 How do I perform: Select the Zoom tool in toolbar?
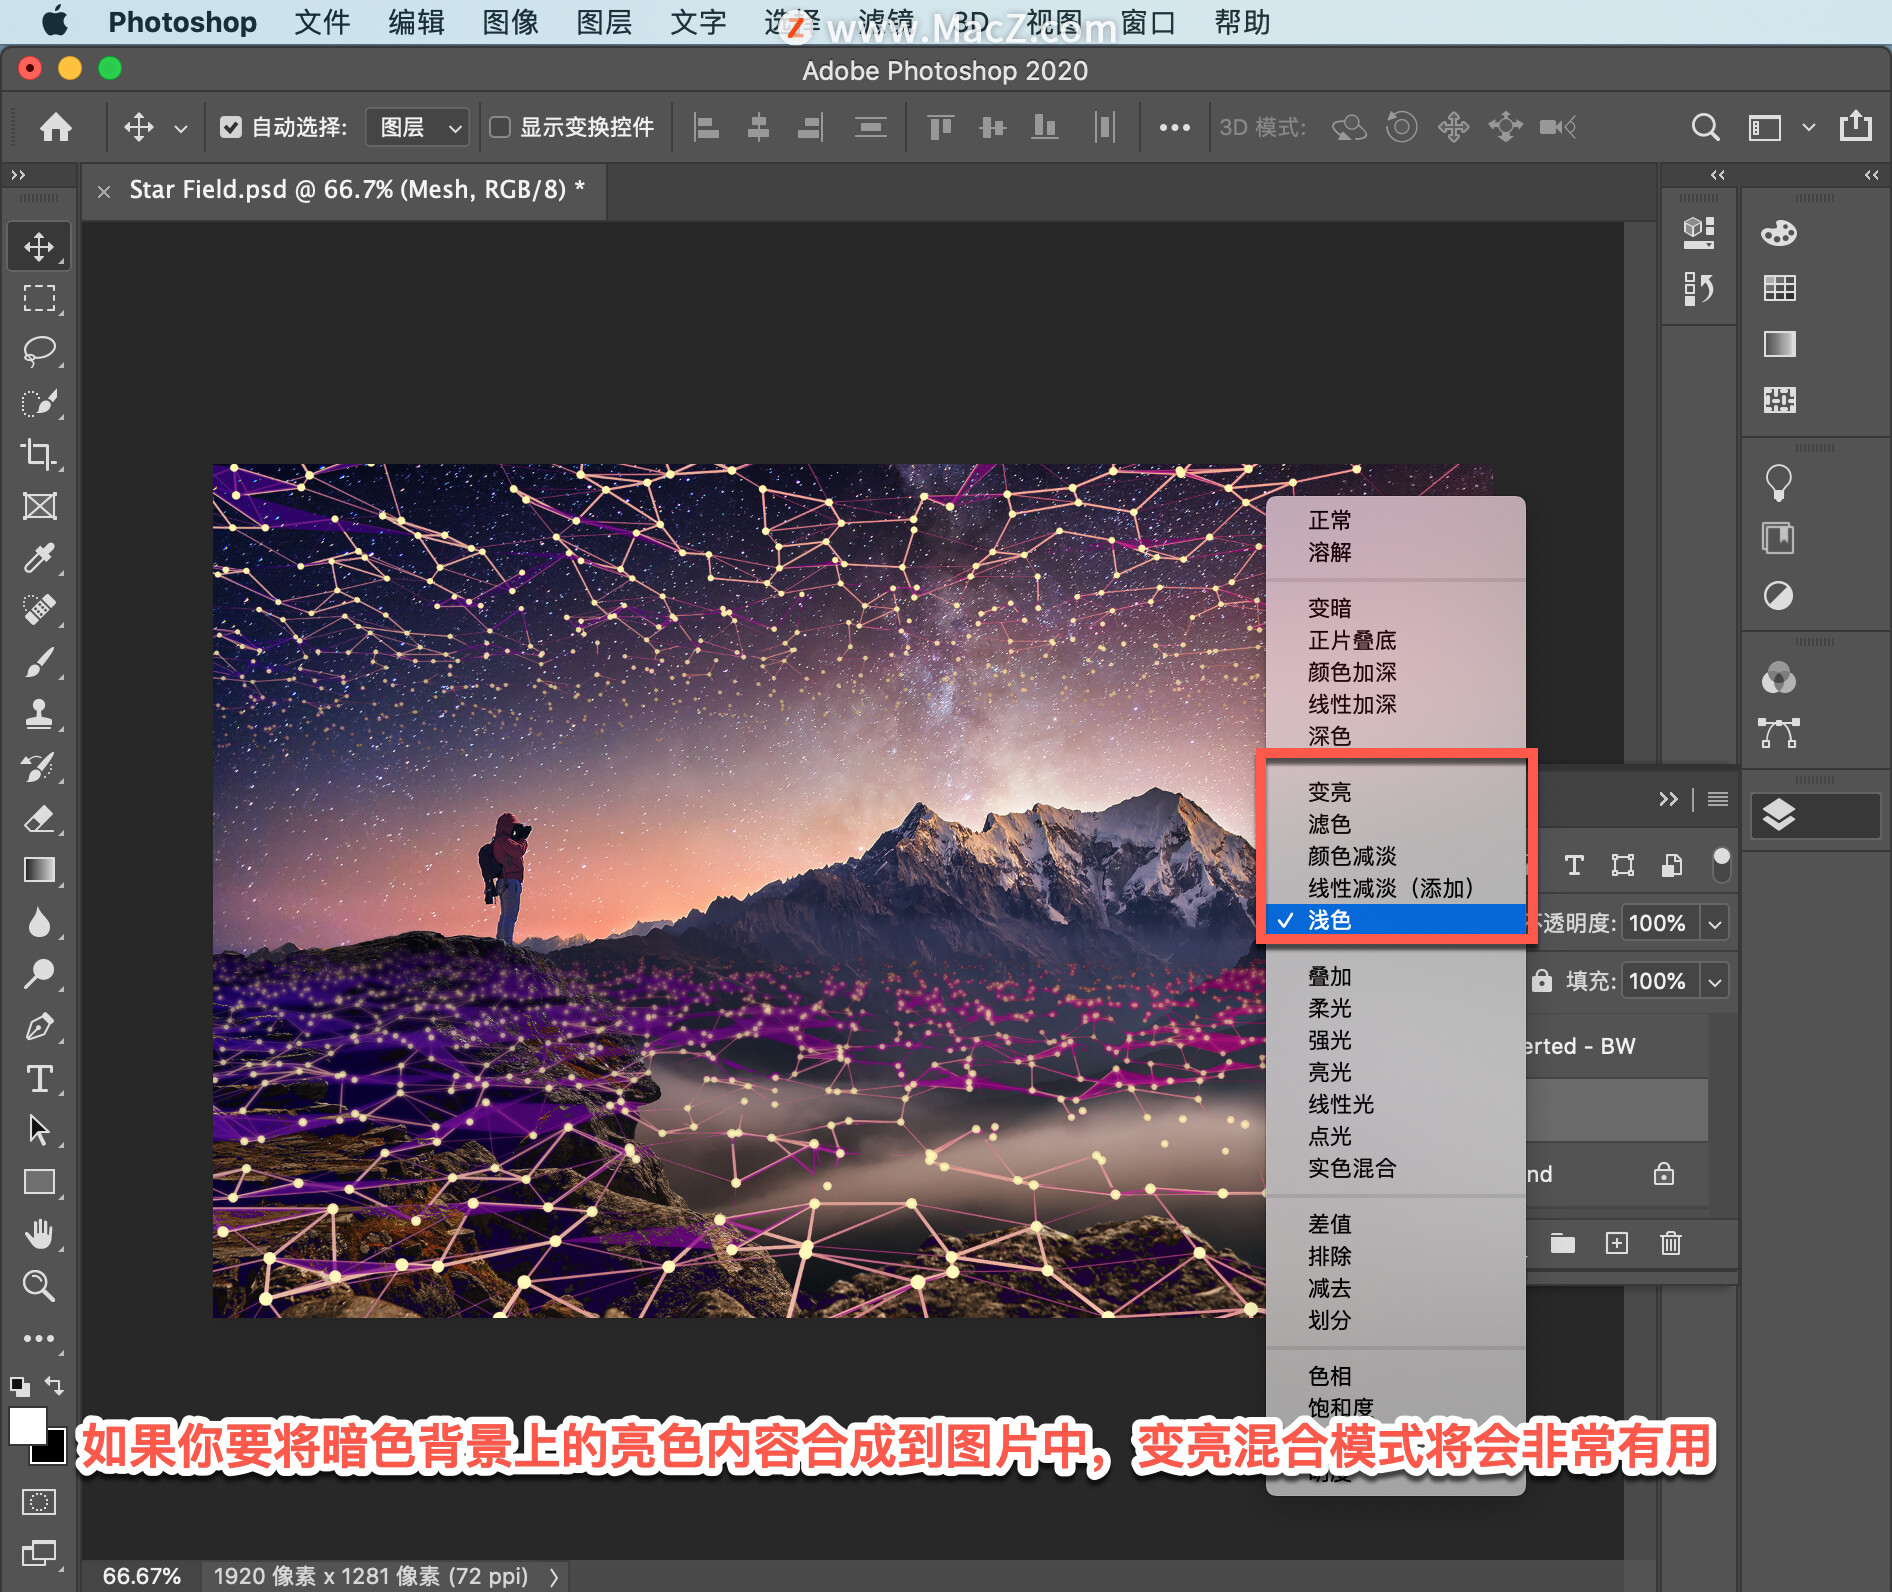(x=39, y=1286)
